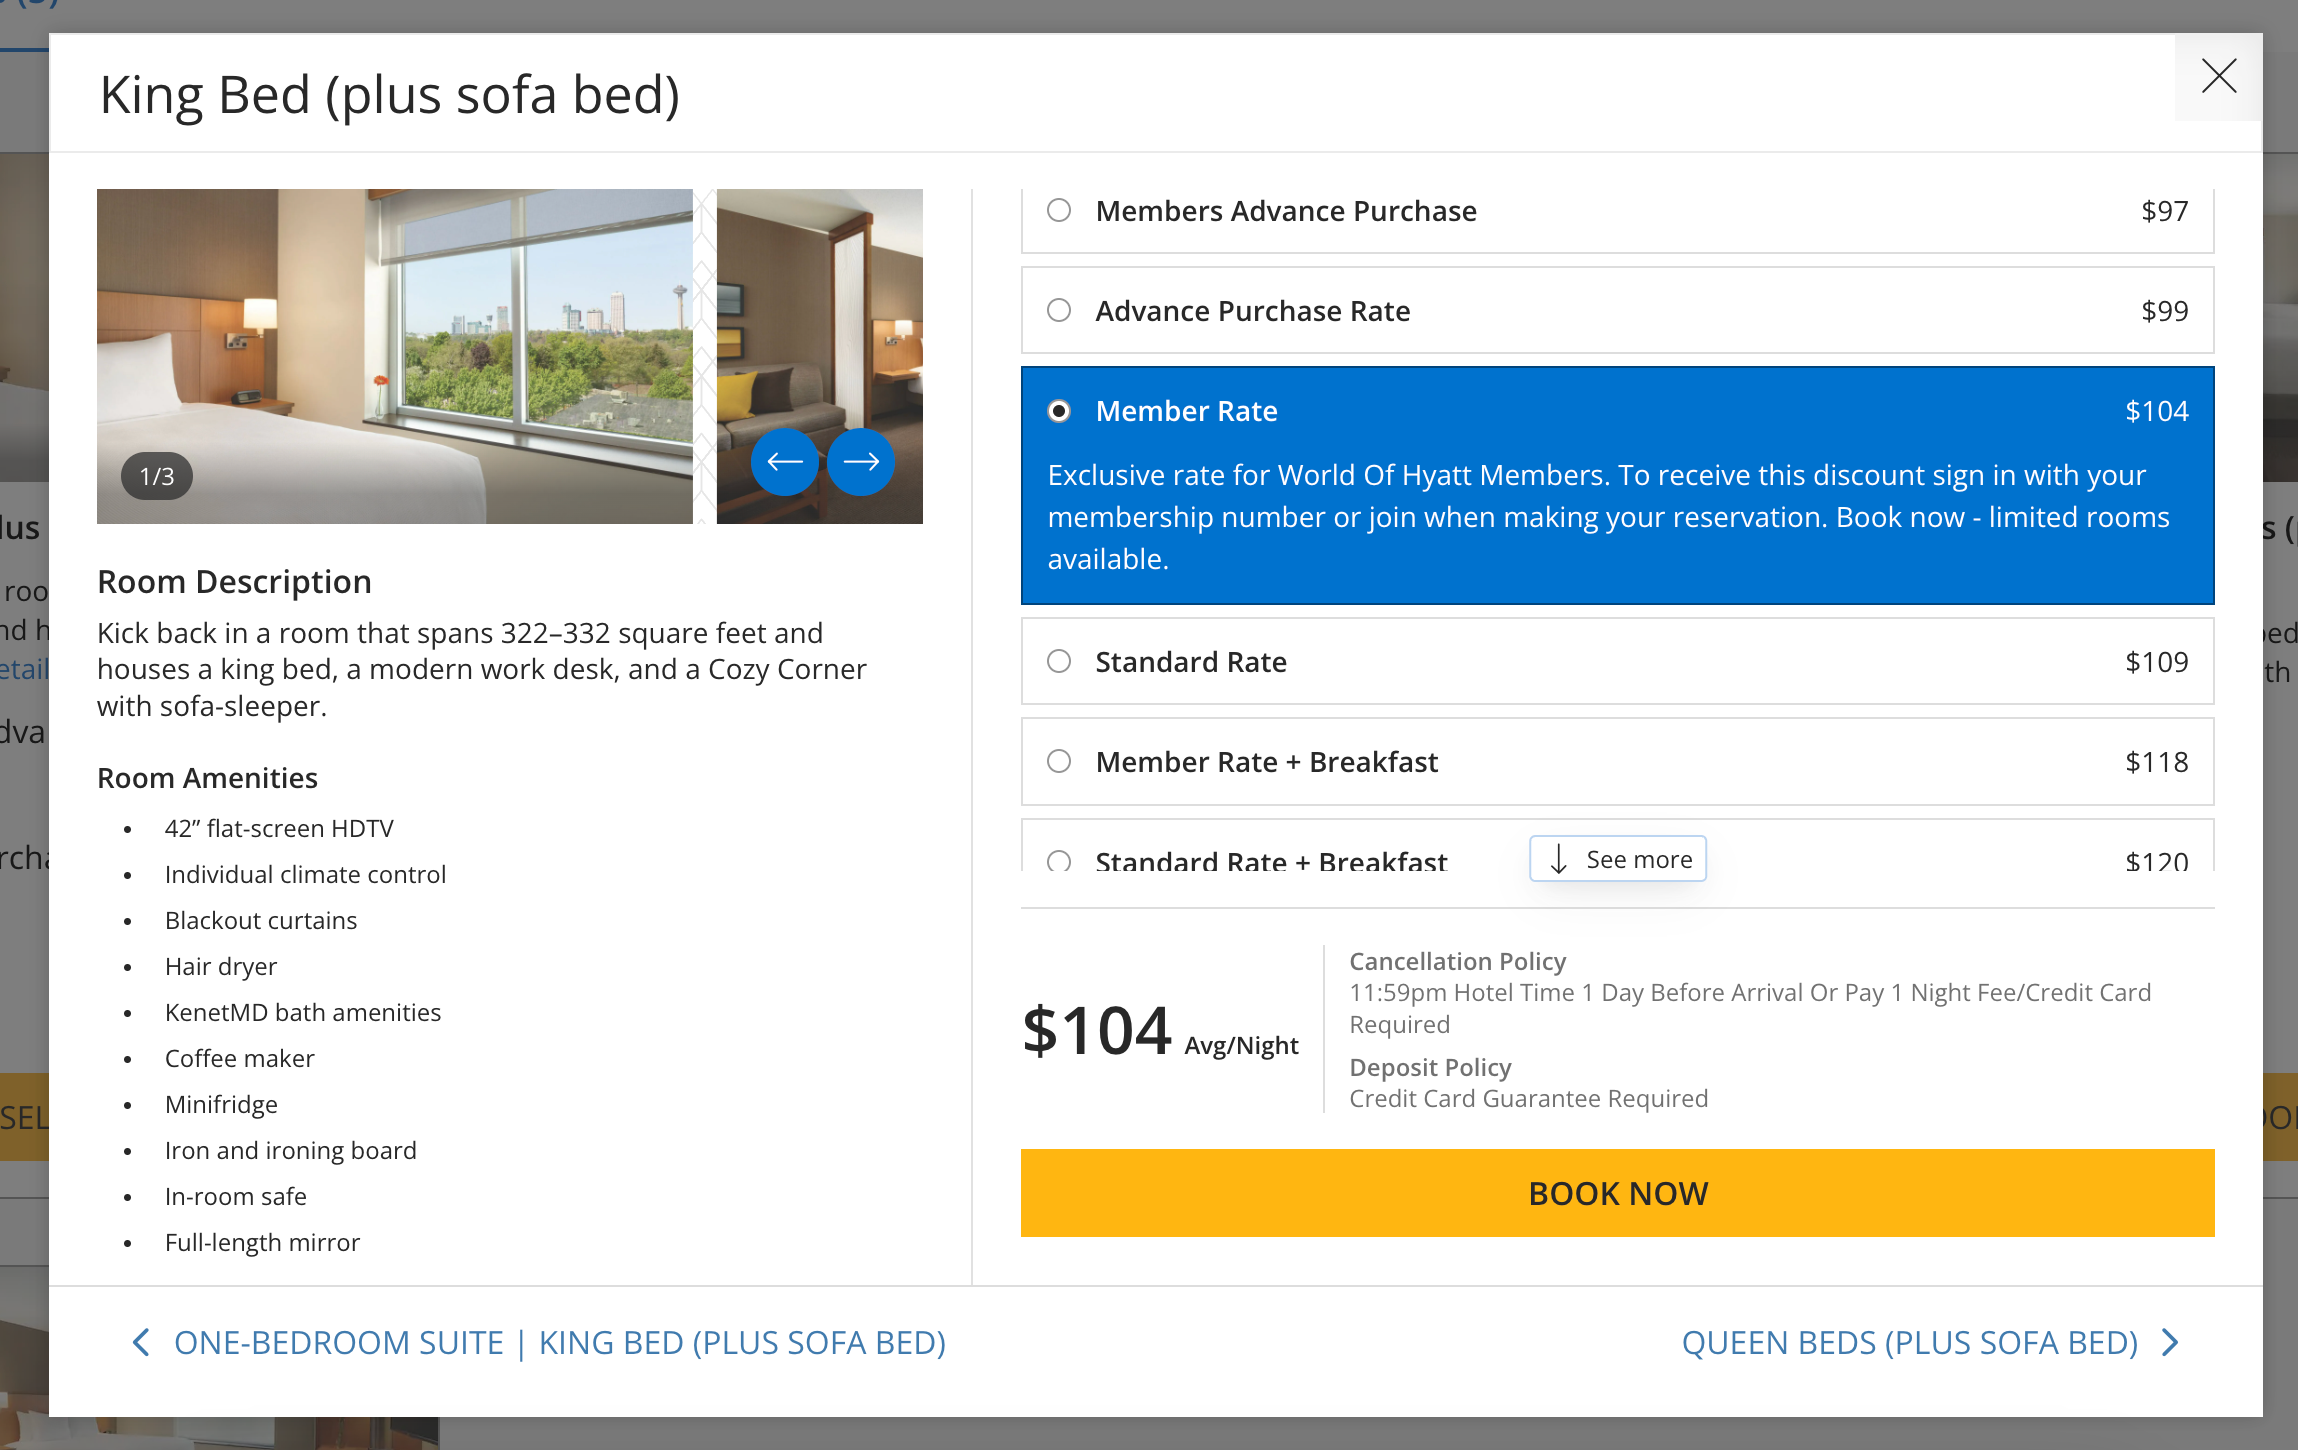The width and height of the screenshot is (2298, 1450).
Task: Expand rates list with See more
Action: click(x=1638, y=859)
